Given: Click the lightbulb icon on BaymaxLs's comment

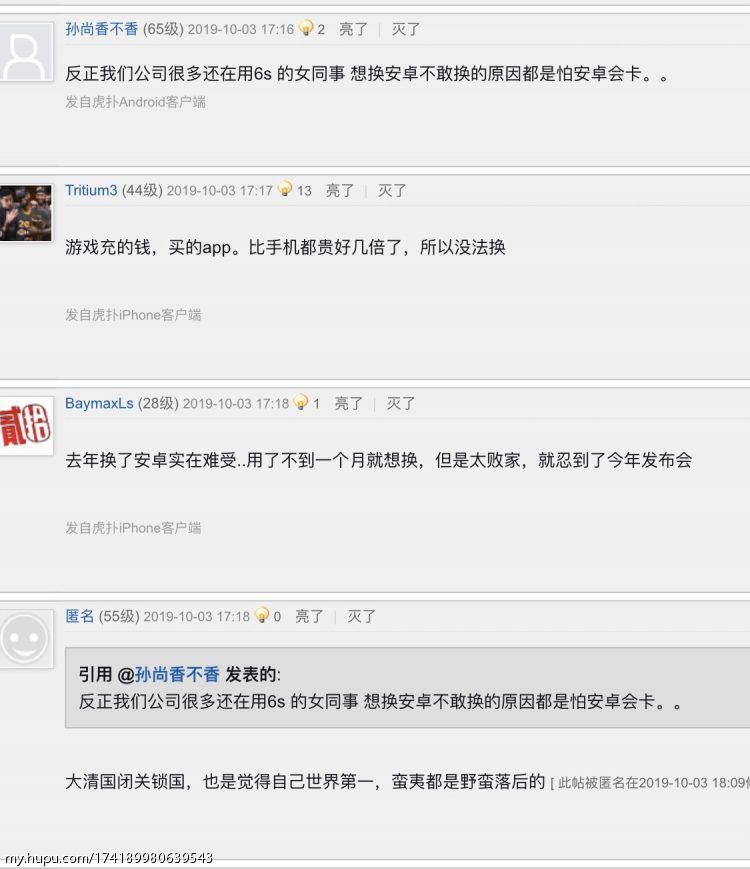Looking at the screenshot, I should 301,402.
